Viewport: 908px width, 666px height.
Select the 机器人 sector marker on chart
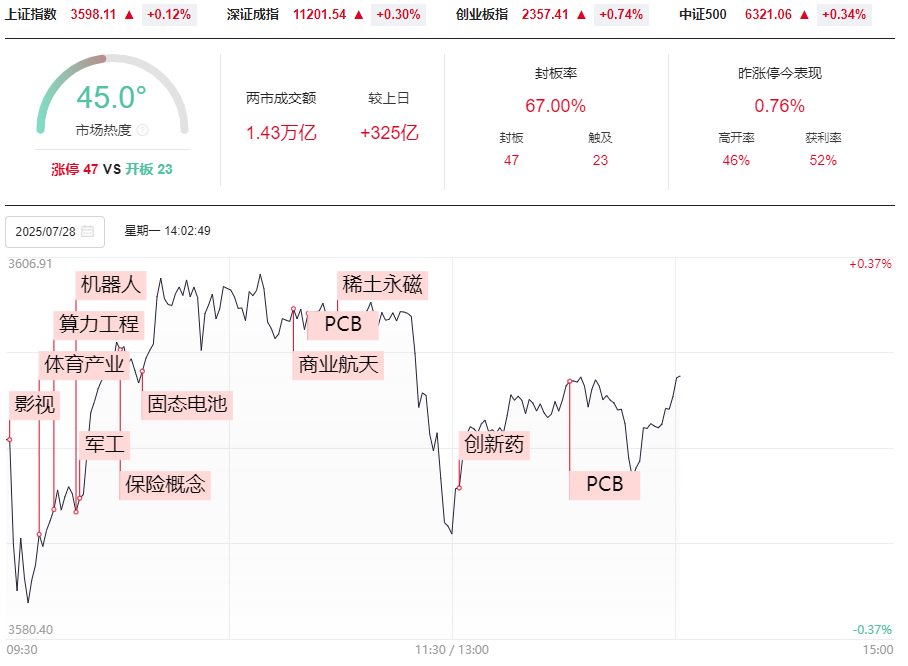(x=111, y=285)
